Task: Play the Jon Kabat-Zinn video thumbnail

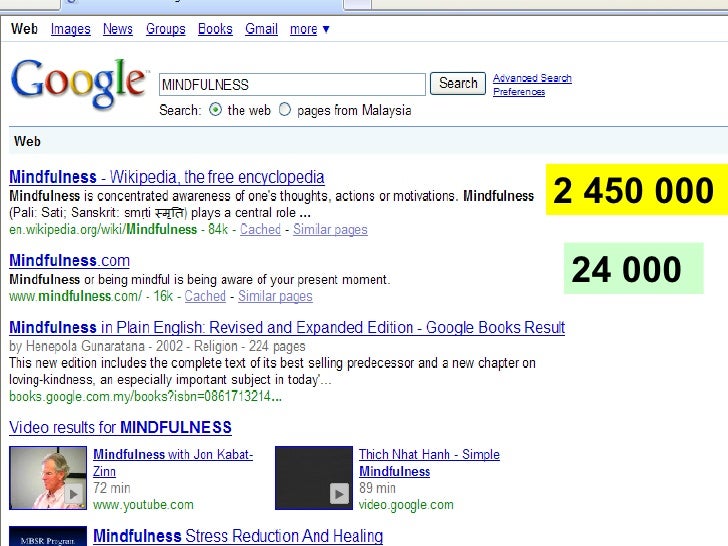Action: pos(48,478)
